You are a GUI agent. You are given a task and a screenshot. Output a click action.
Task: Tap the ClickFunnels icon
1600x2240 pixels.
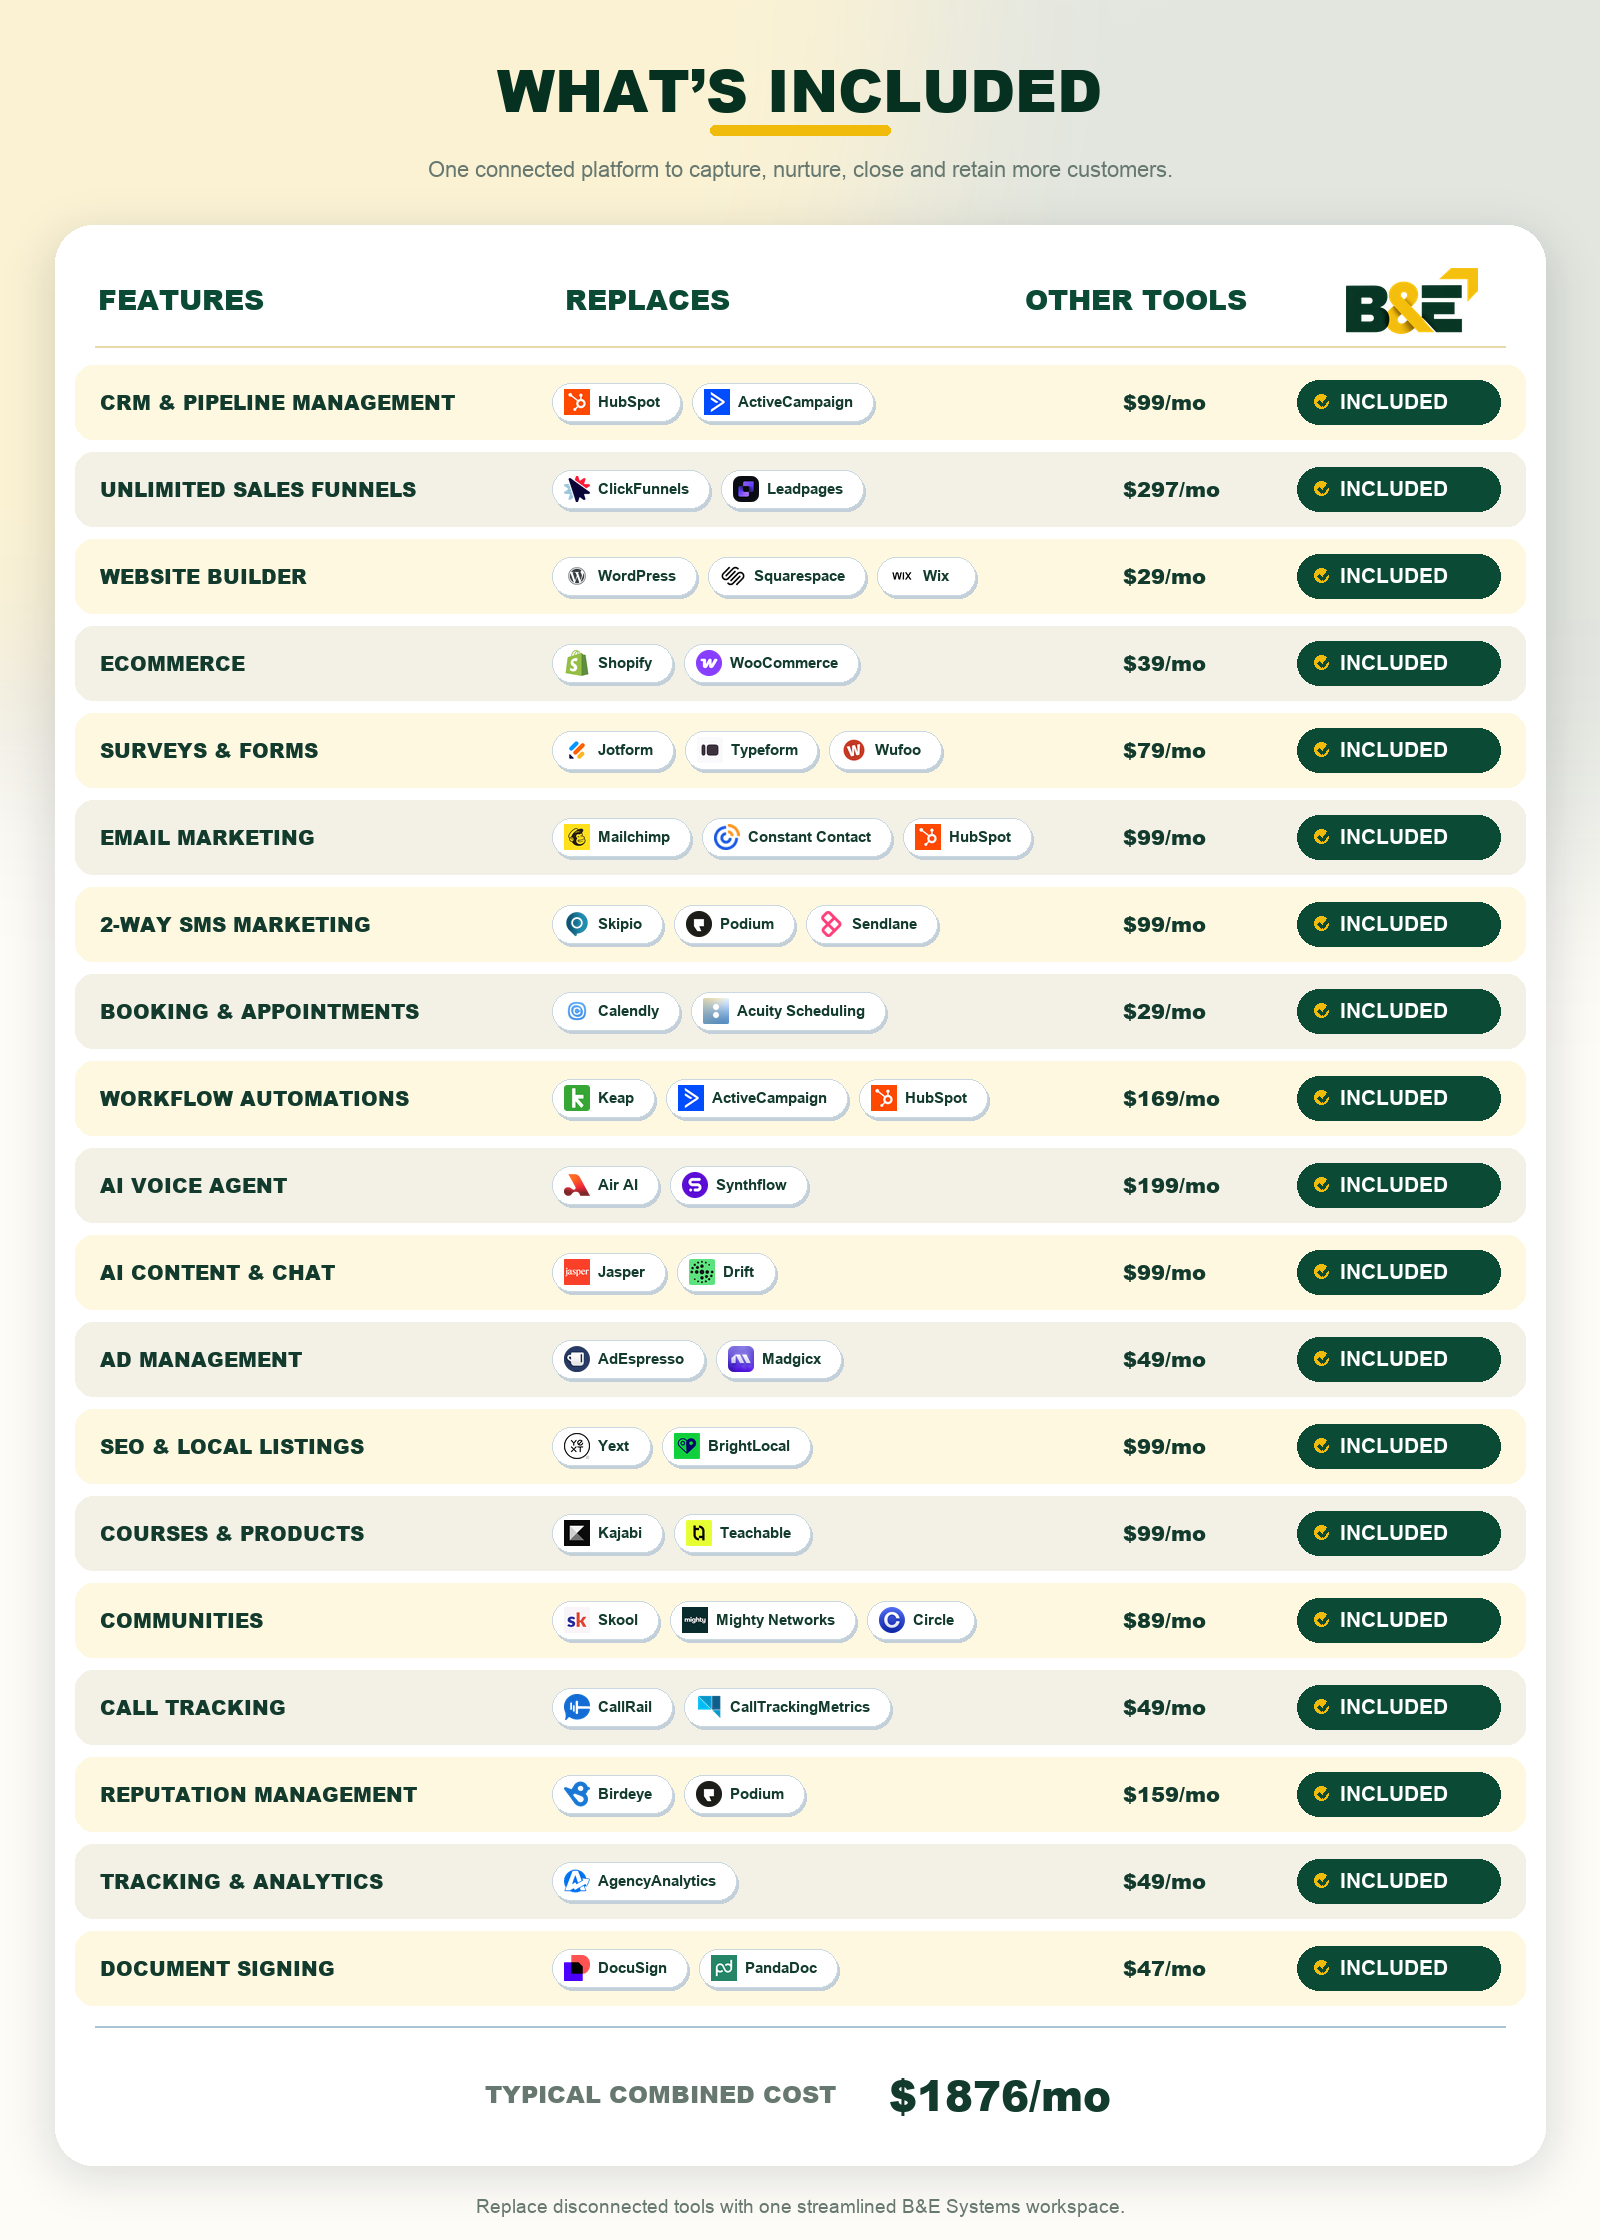pyautogui.click(x=577, y=489)
